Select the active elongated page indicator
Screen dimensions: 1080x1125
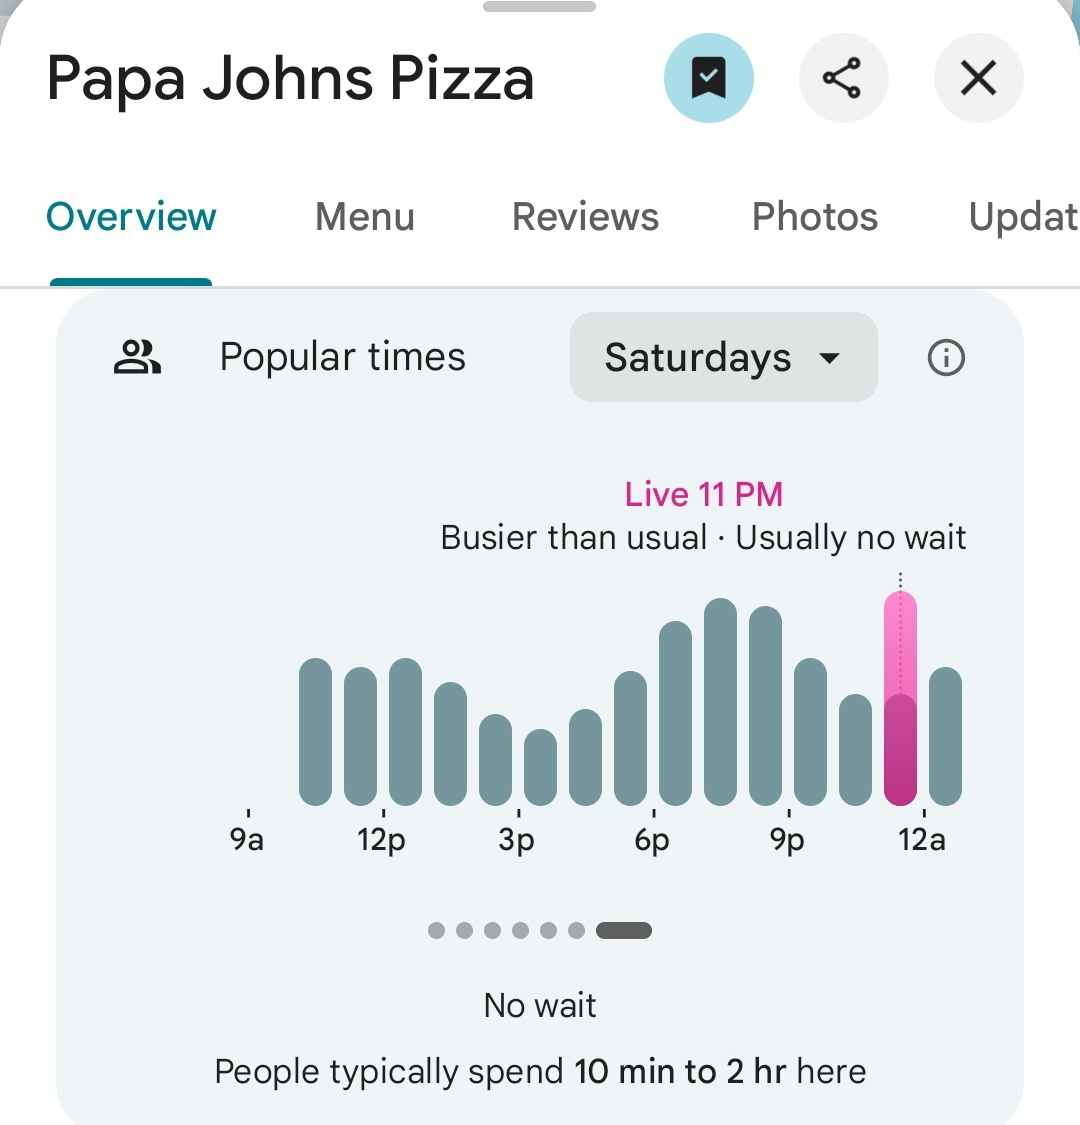point(624,931)
